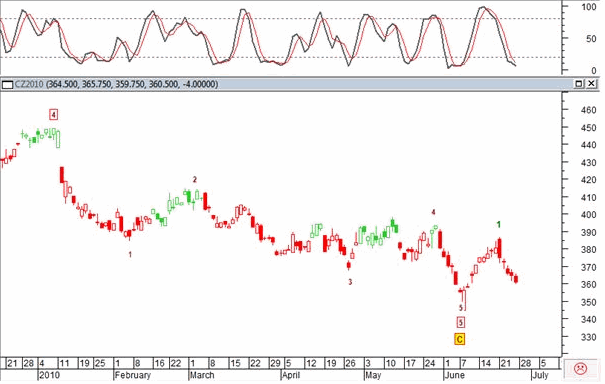Click wave label 2 in early March
The width and height of the screenshot is (605, 384).
pyautogui.click(x=195, y=179)
